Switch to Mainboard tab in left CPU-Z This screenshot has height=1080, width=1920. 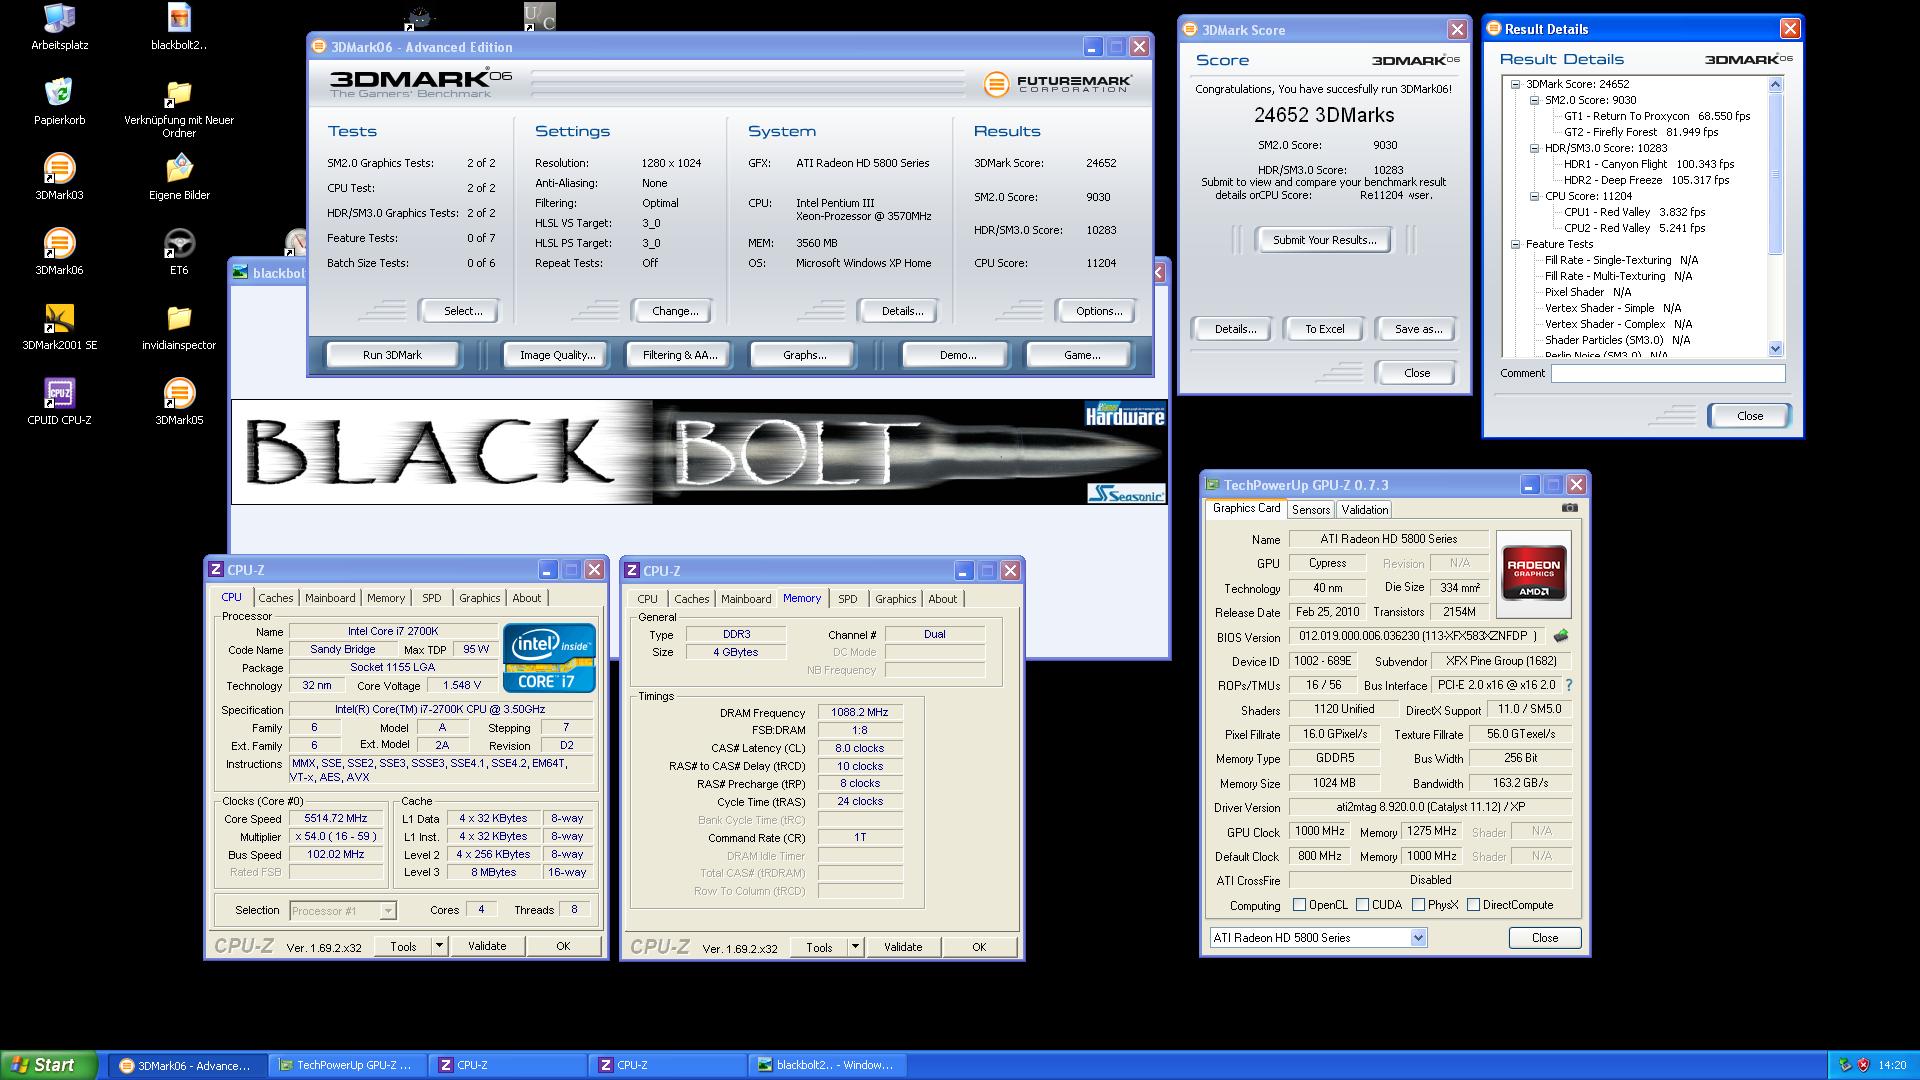pyautogui.click(x=330, y=598)
